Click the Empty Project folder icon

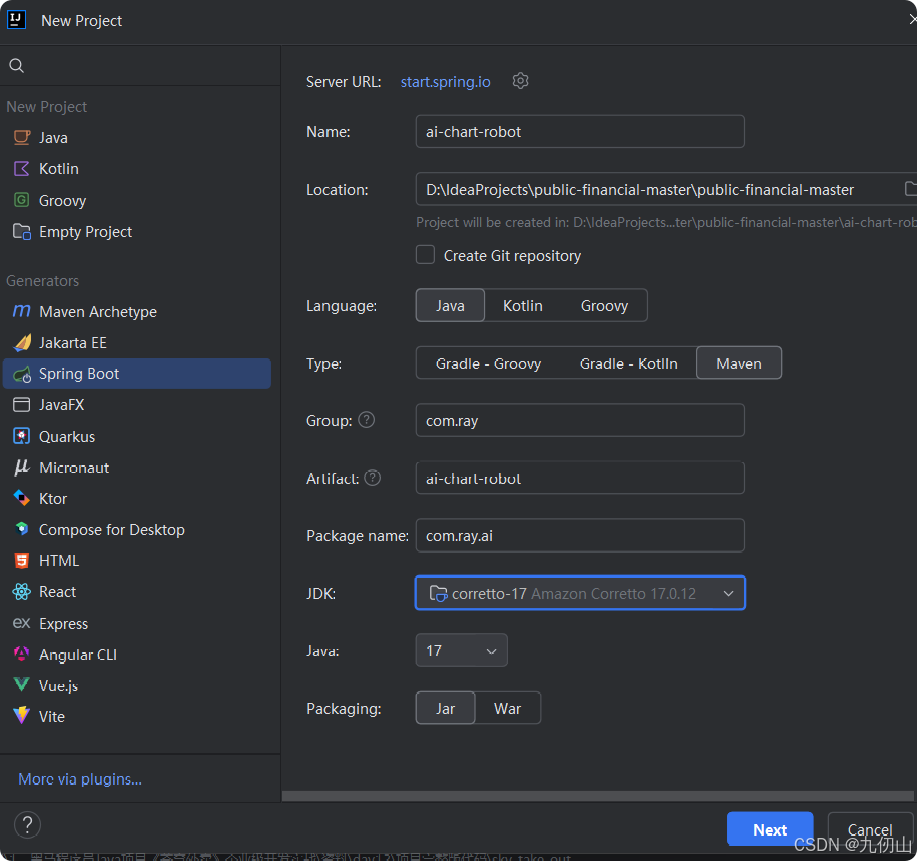[x=22, y=232]
